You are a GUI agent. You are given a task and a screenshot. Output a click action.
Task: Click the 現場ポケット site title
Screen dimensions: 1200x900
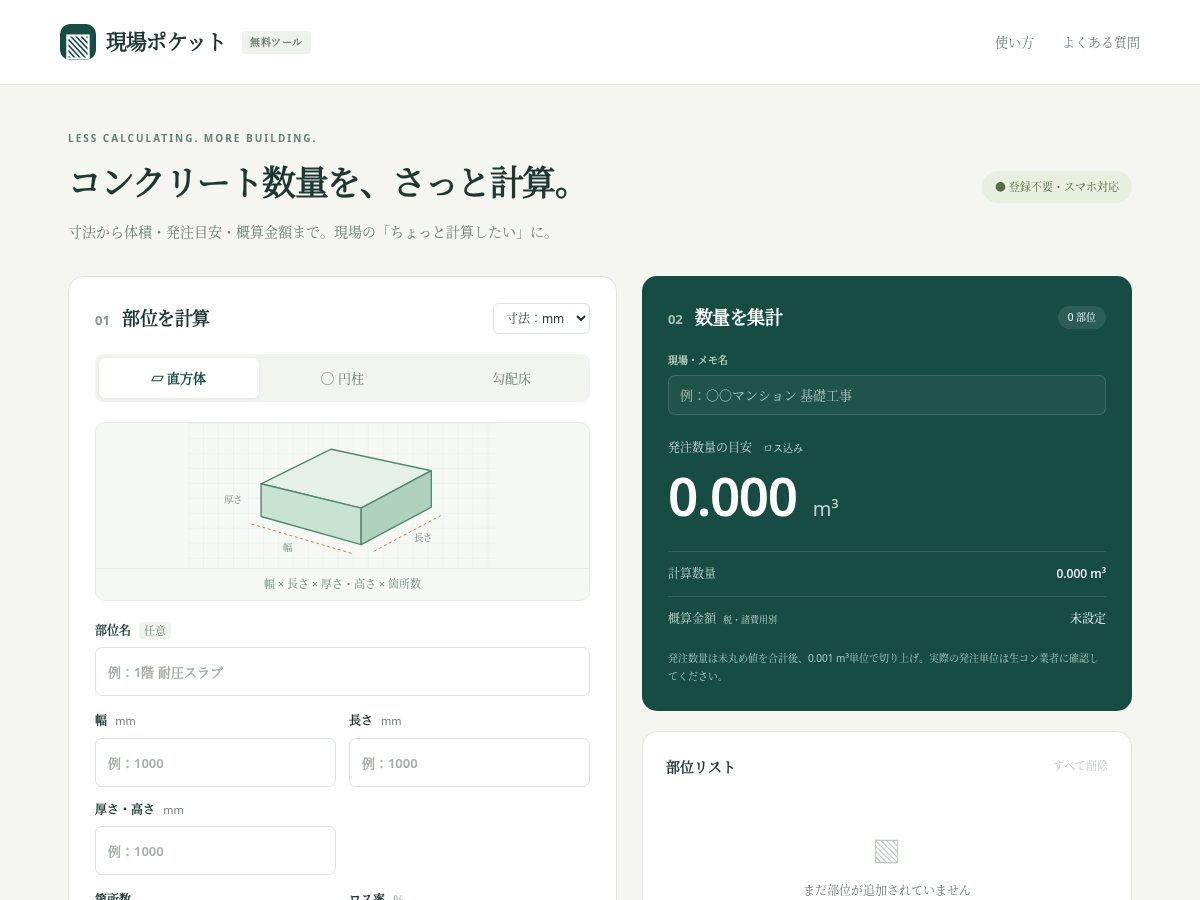[166, 42]
